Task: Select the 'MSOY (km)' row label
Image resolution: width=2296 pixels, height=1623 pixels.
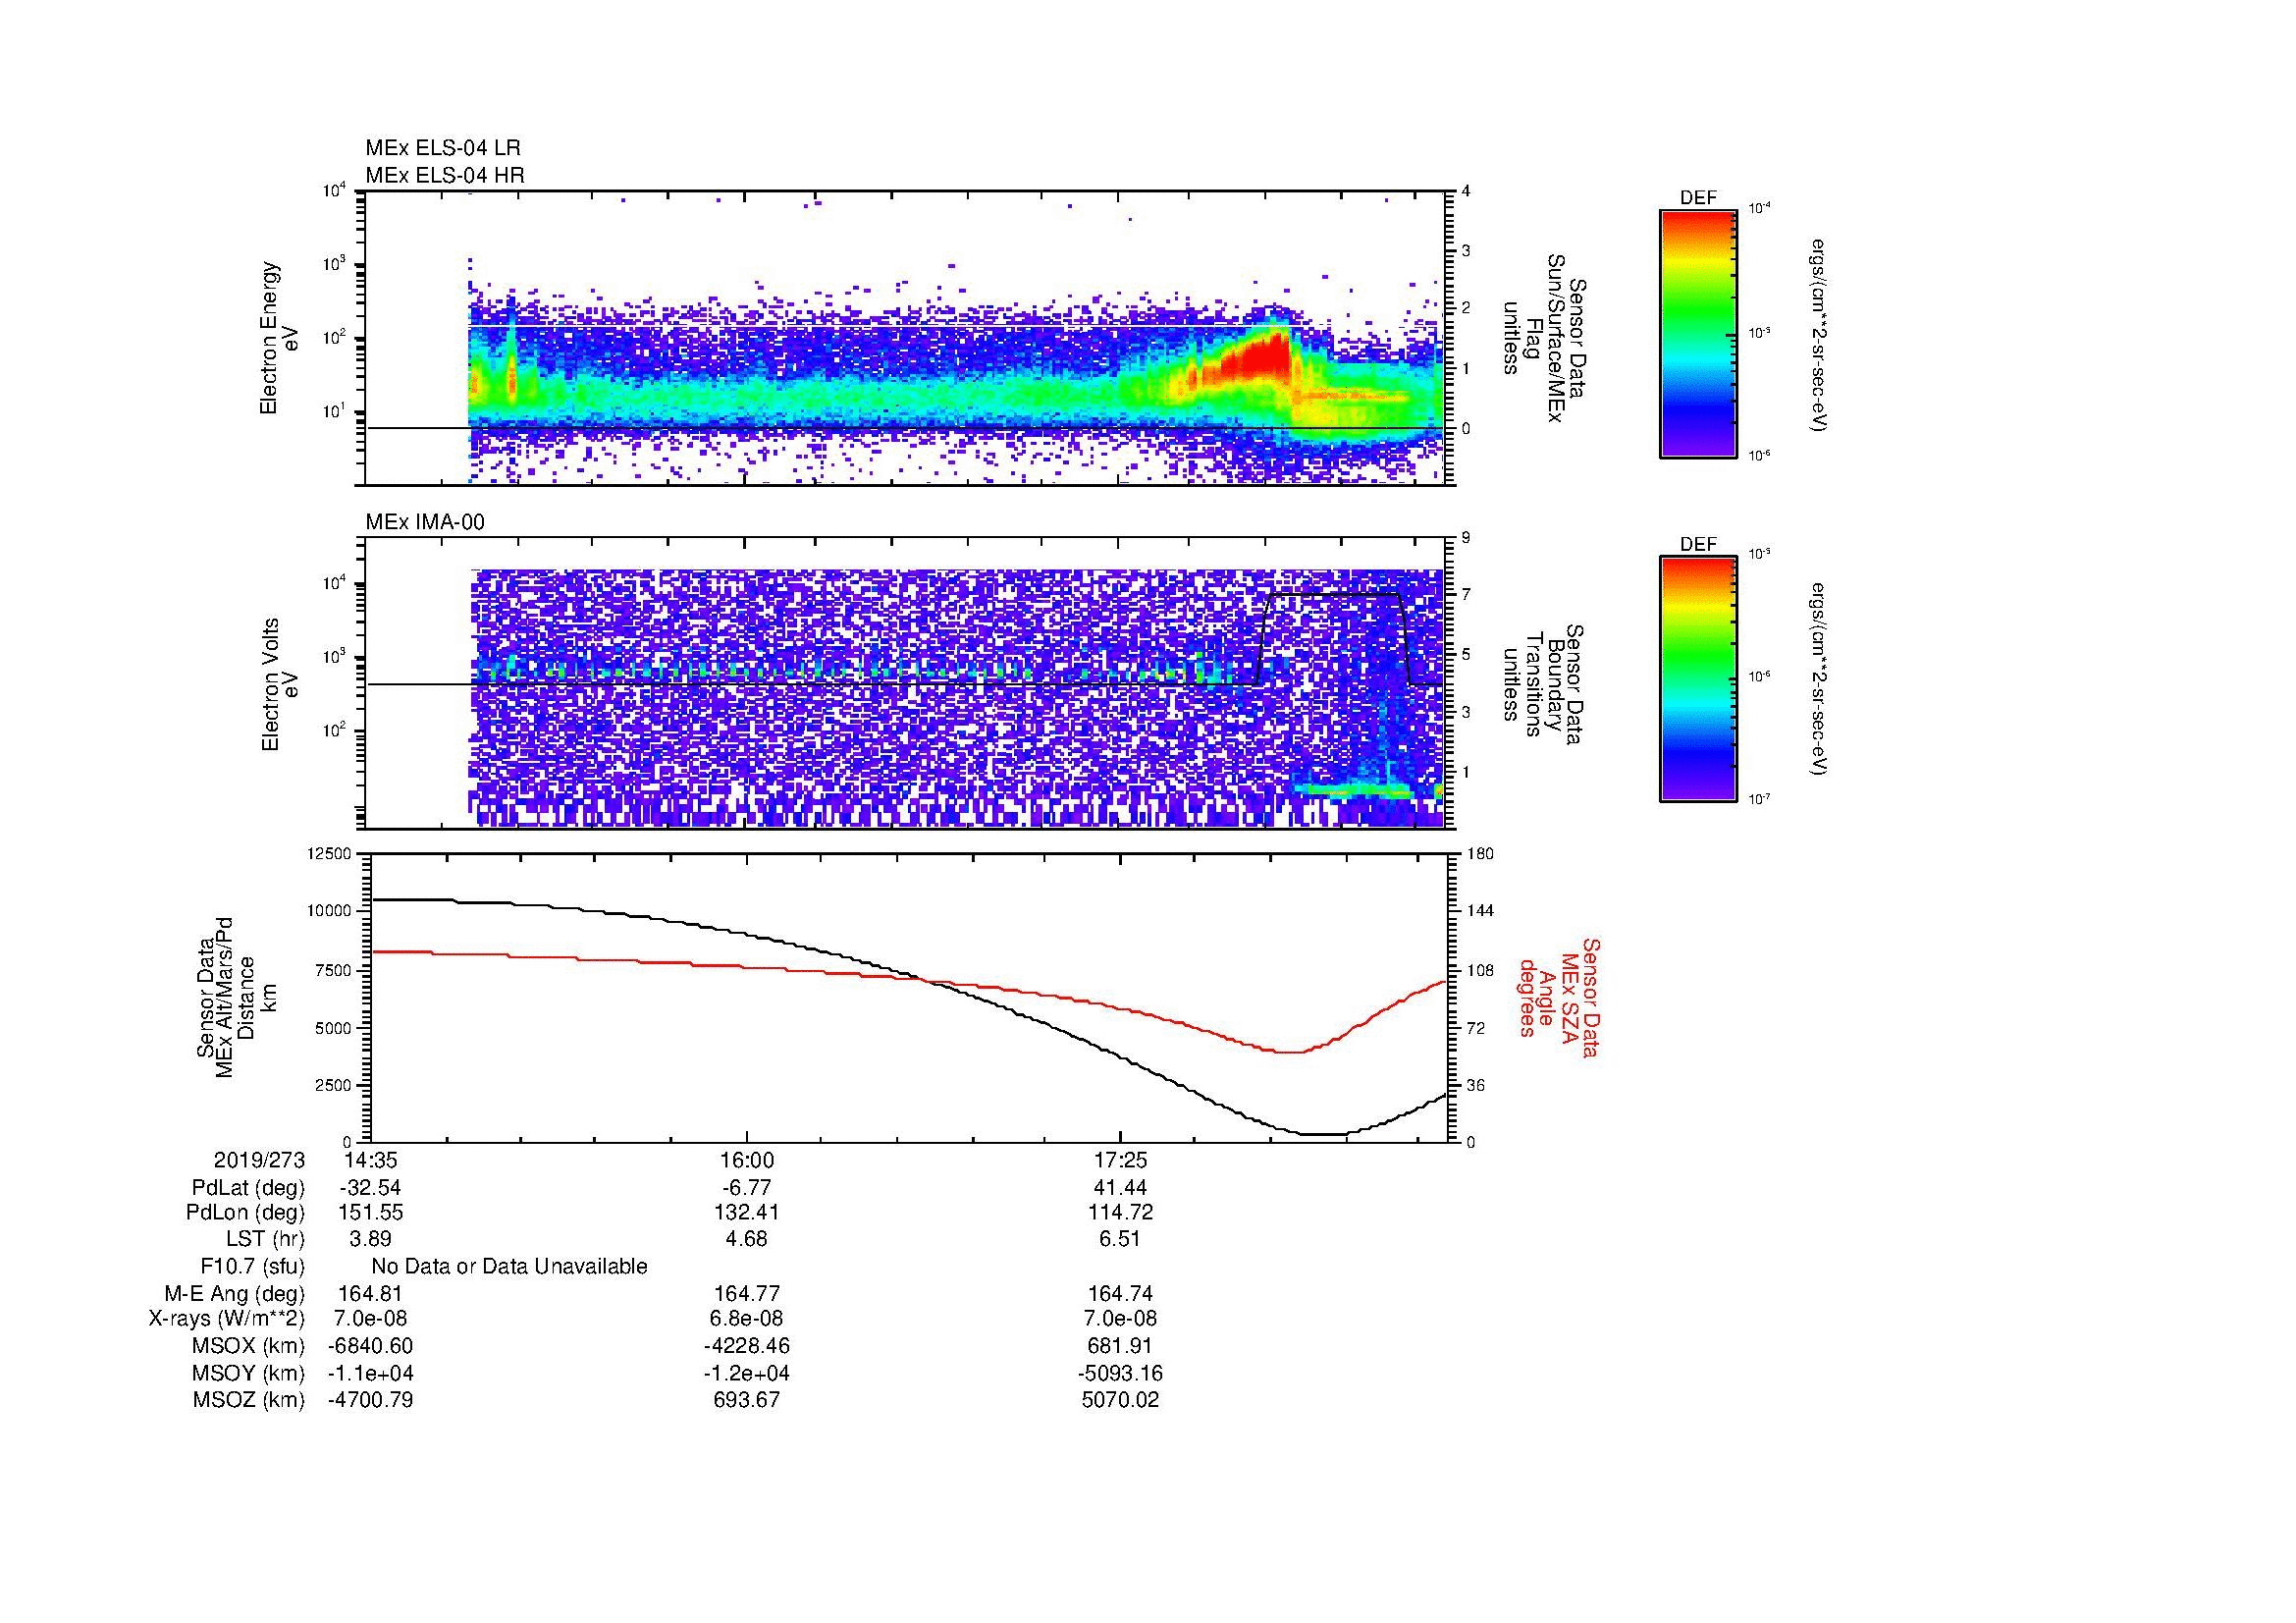Action: (x=249, y=1373)
